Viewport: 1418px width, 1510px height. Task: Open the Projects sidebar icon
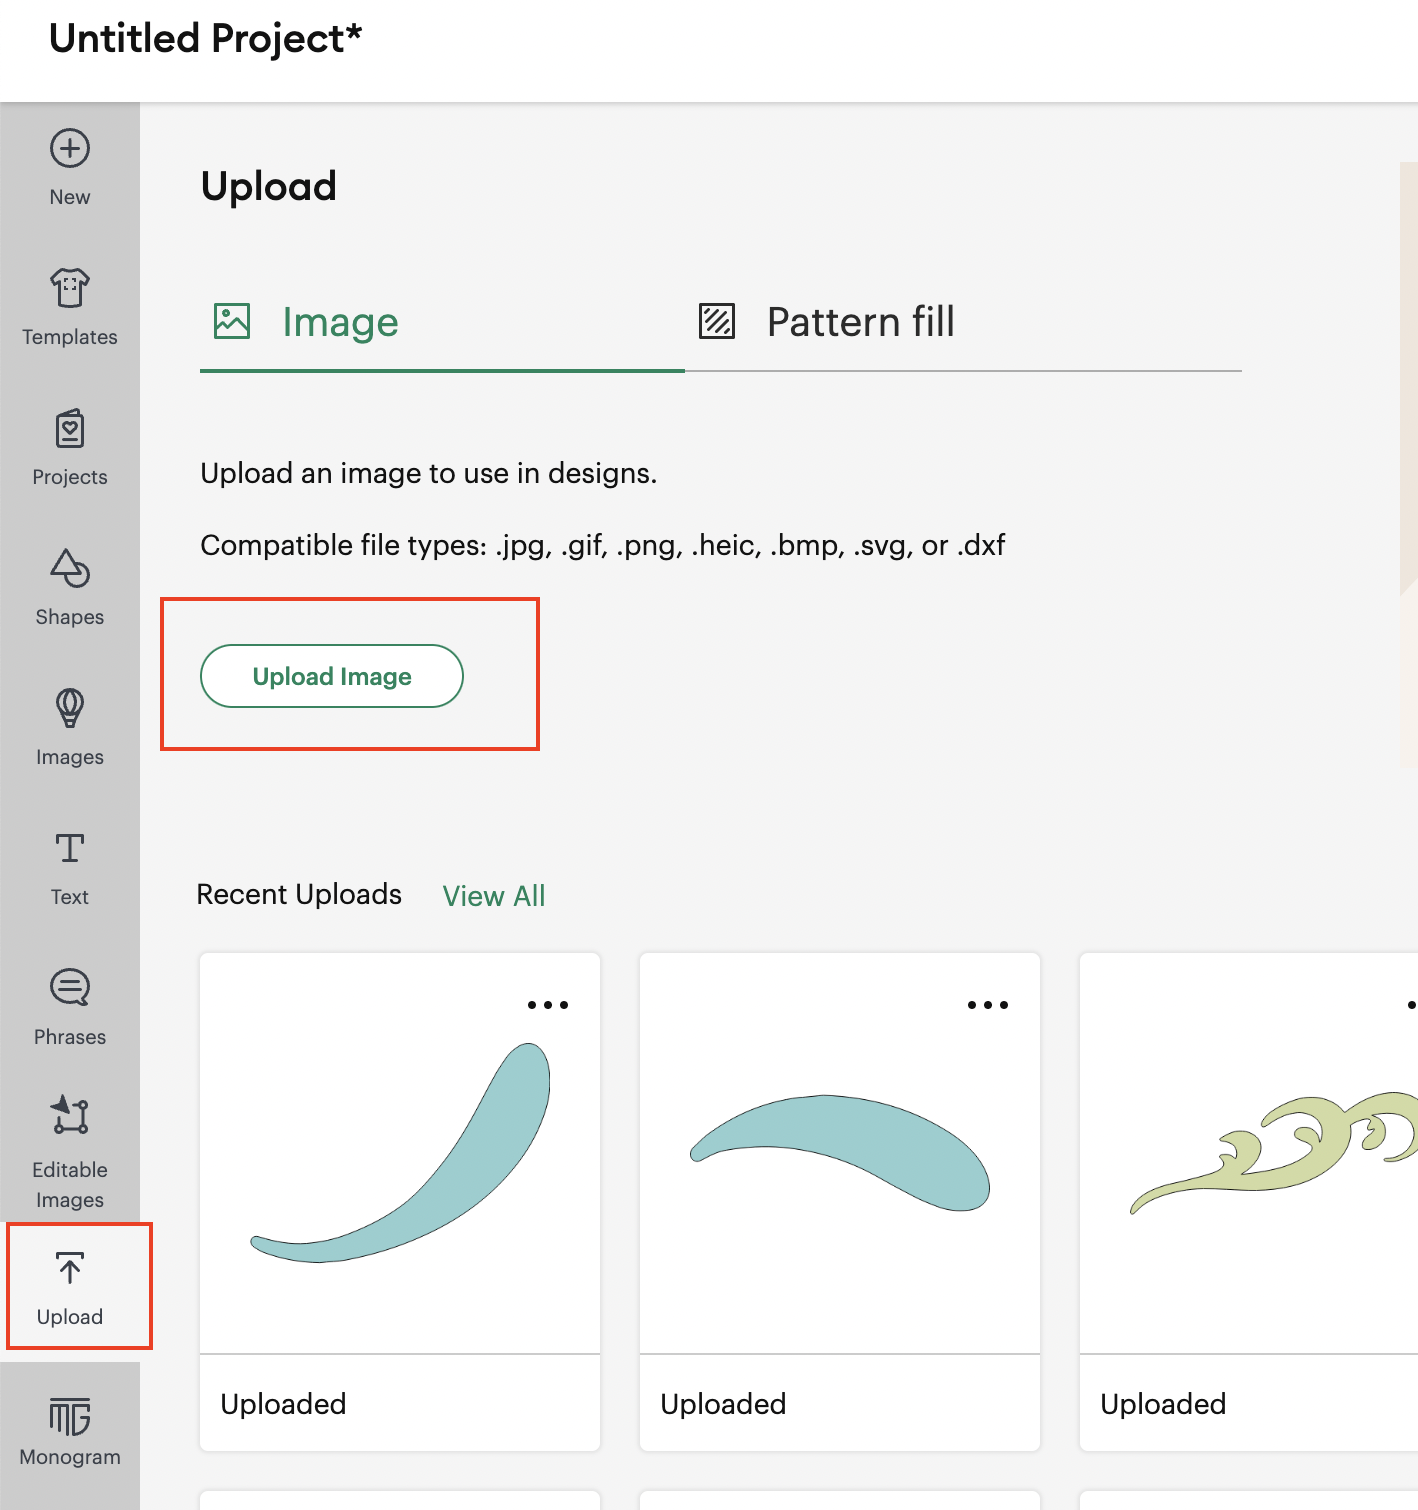tap(70, 446)
